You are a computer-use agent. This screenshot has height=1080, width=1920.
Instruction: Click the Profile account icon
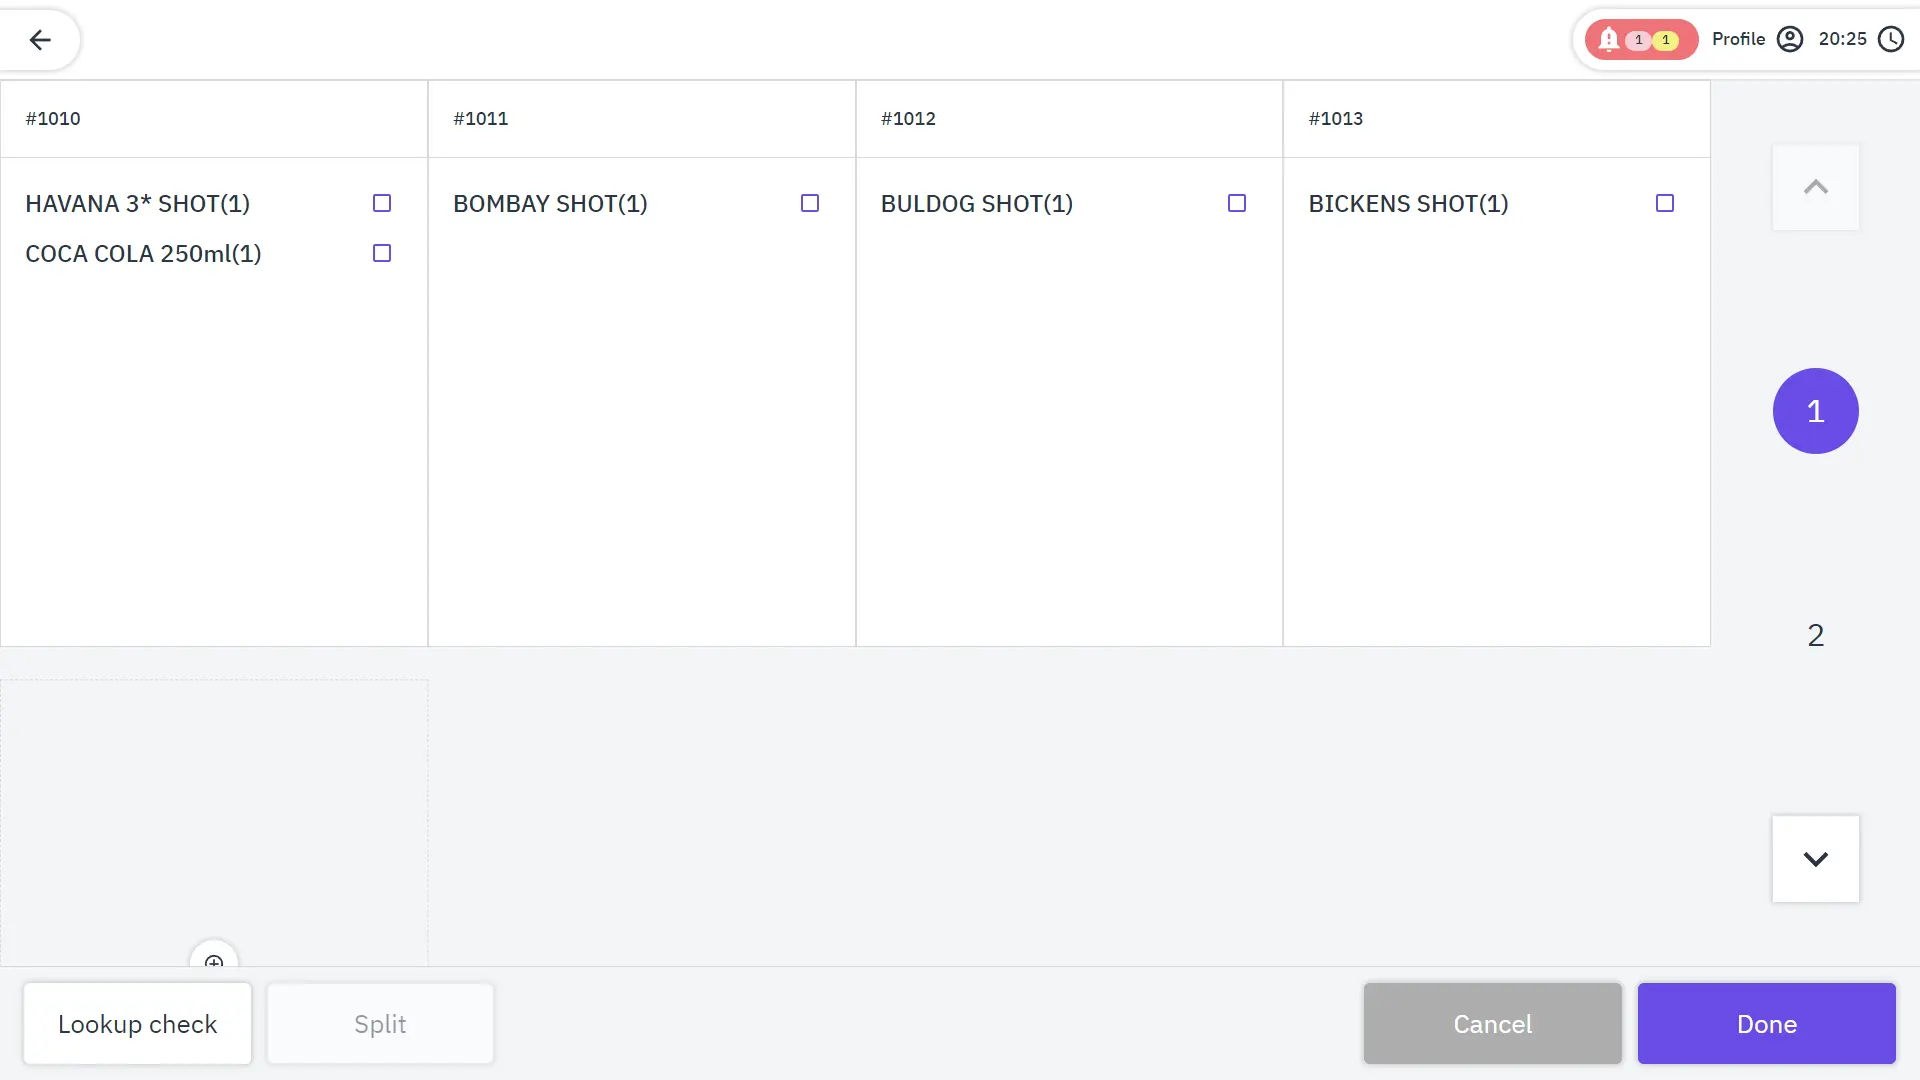tap(1791, 40)
